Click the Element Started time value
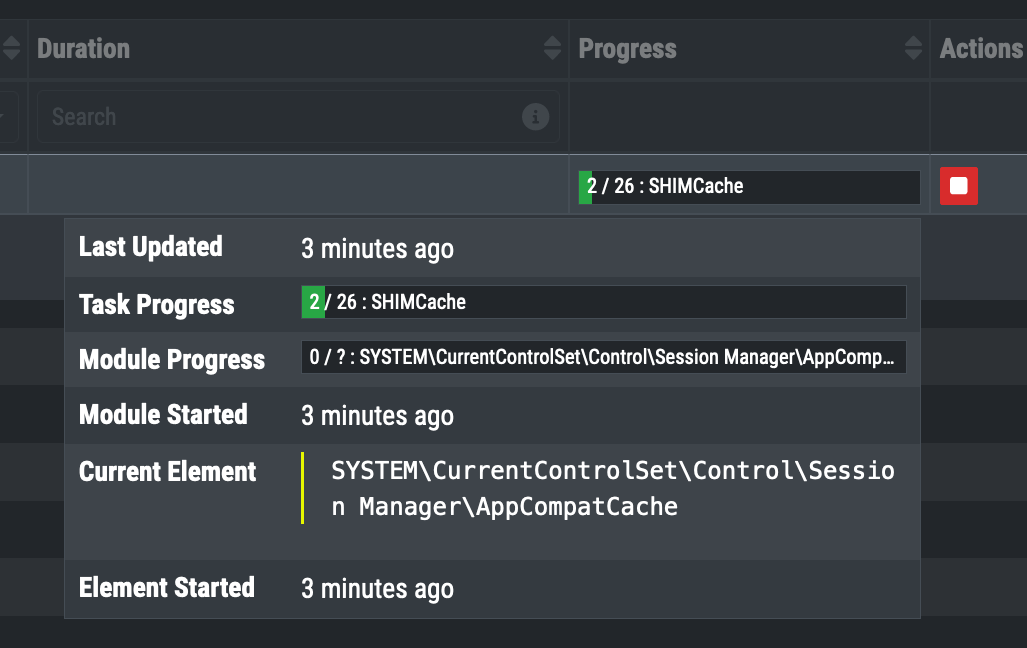1027x648 pixels. [x=377, y=588]
